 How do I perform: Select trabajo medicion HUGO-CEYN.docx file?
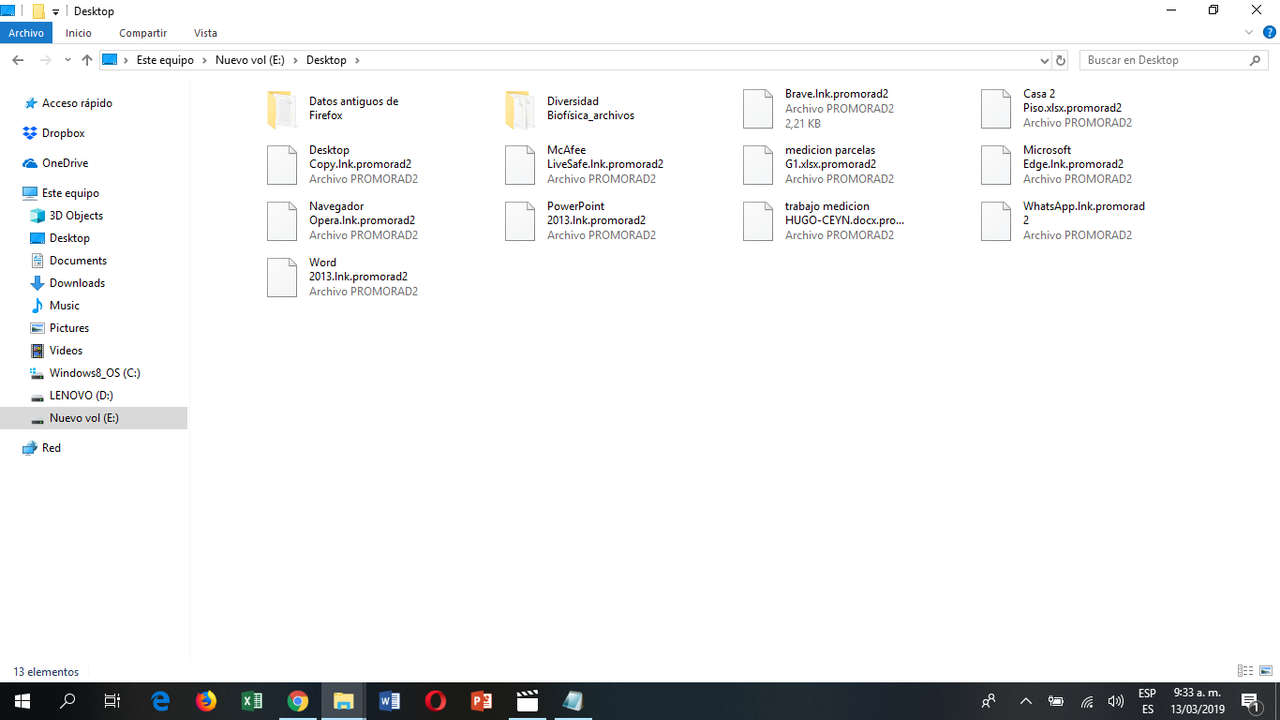(822, 221)
